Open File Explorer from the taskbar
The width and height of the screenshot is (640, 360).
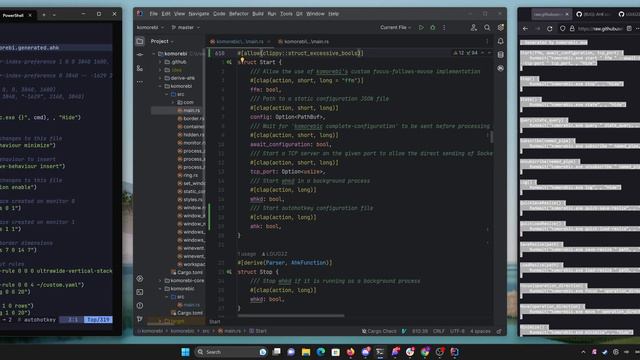click(x=306, y=352)
